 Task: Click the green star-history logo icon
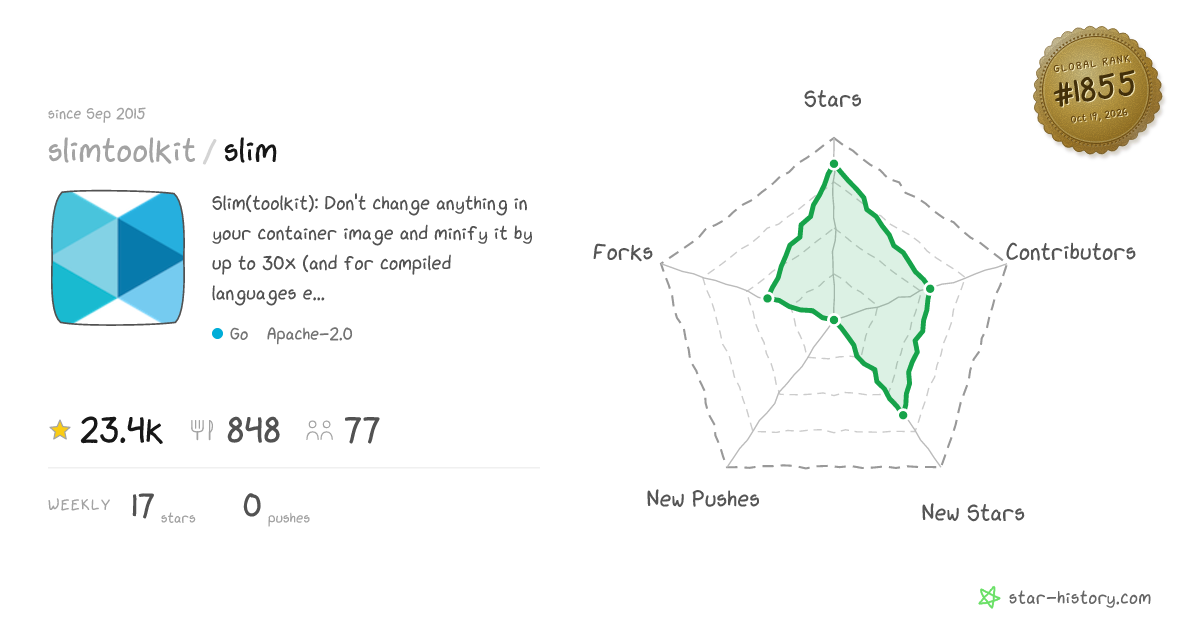point(989,598)
